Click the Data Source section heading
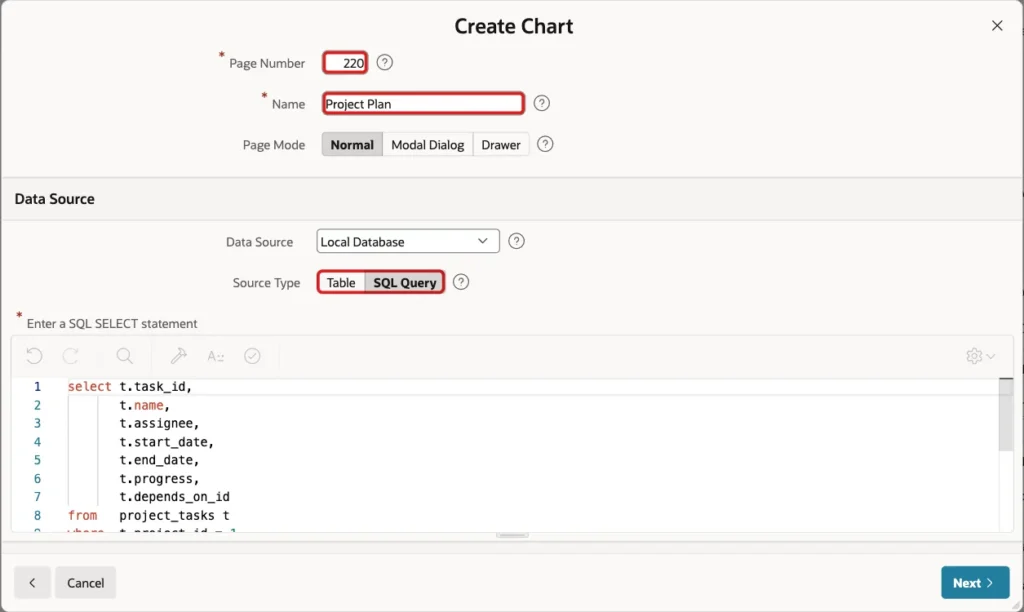The width and height of the screenshot is (1024, 612). pyautogui.click(x=55, y=199)
